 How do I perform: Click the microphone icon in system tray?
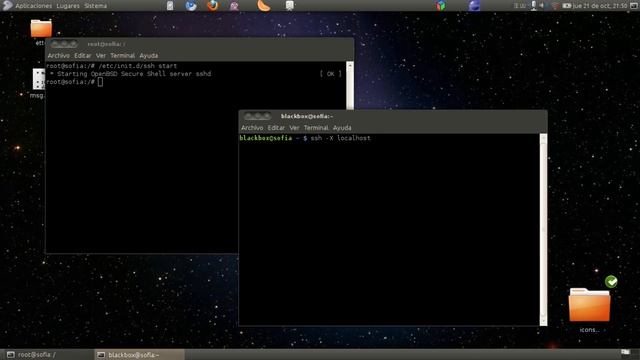click(533, 5)
